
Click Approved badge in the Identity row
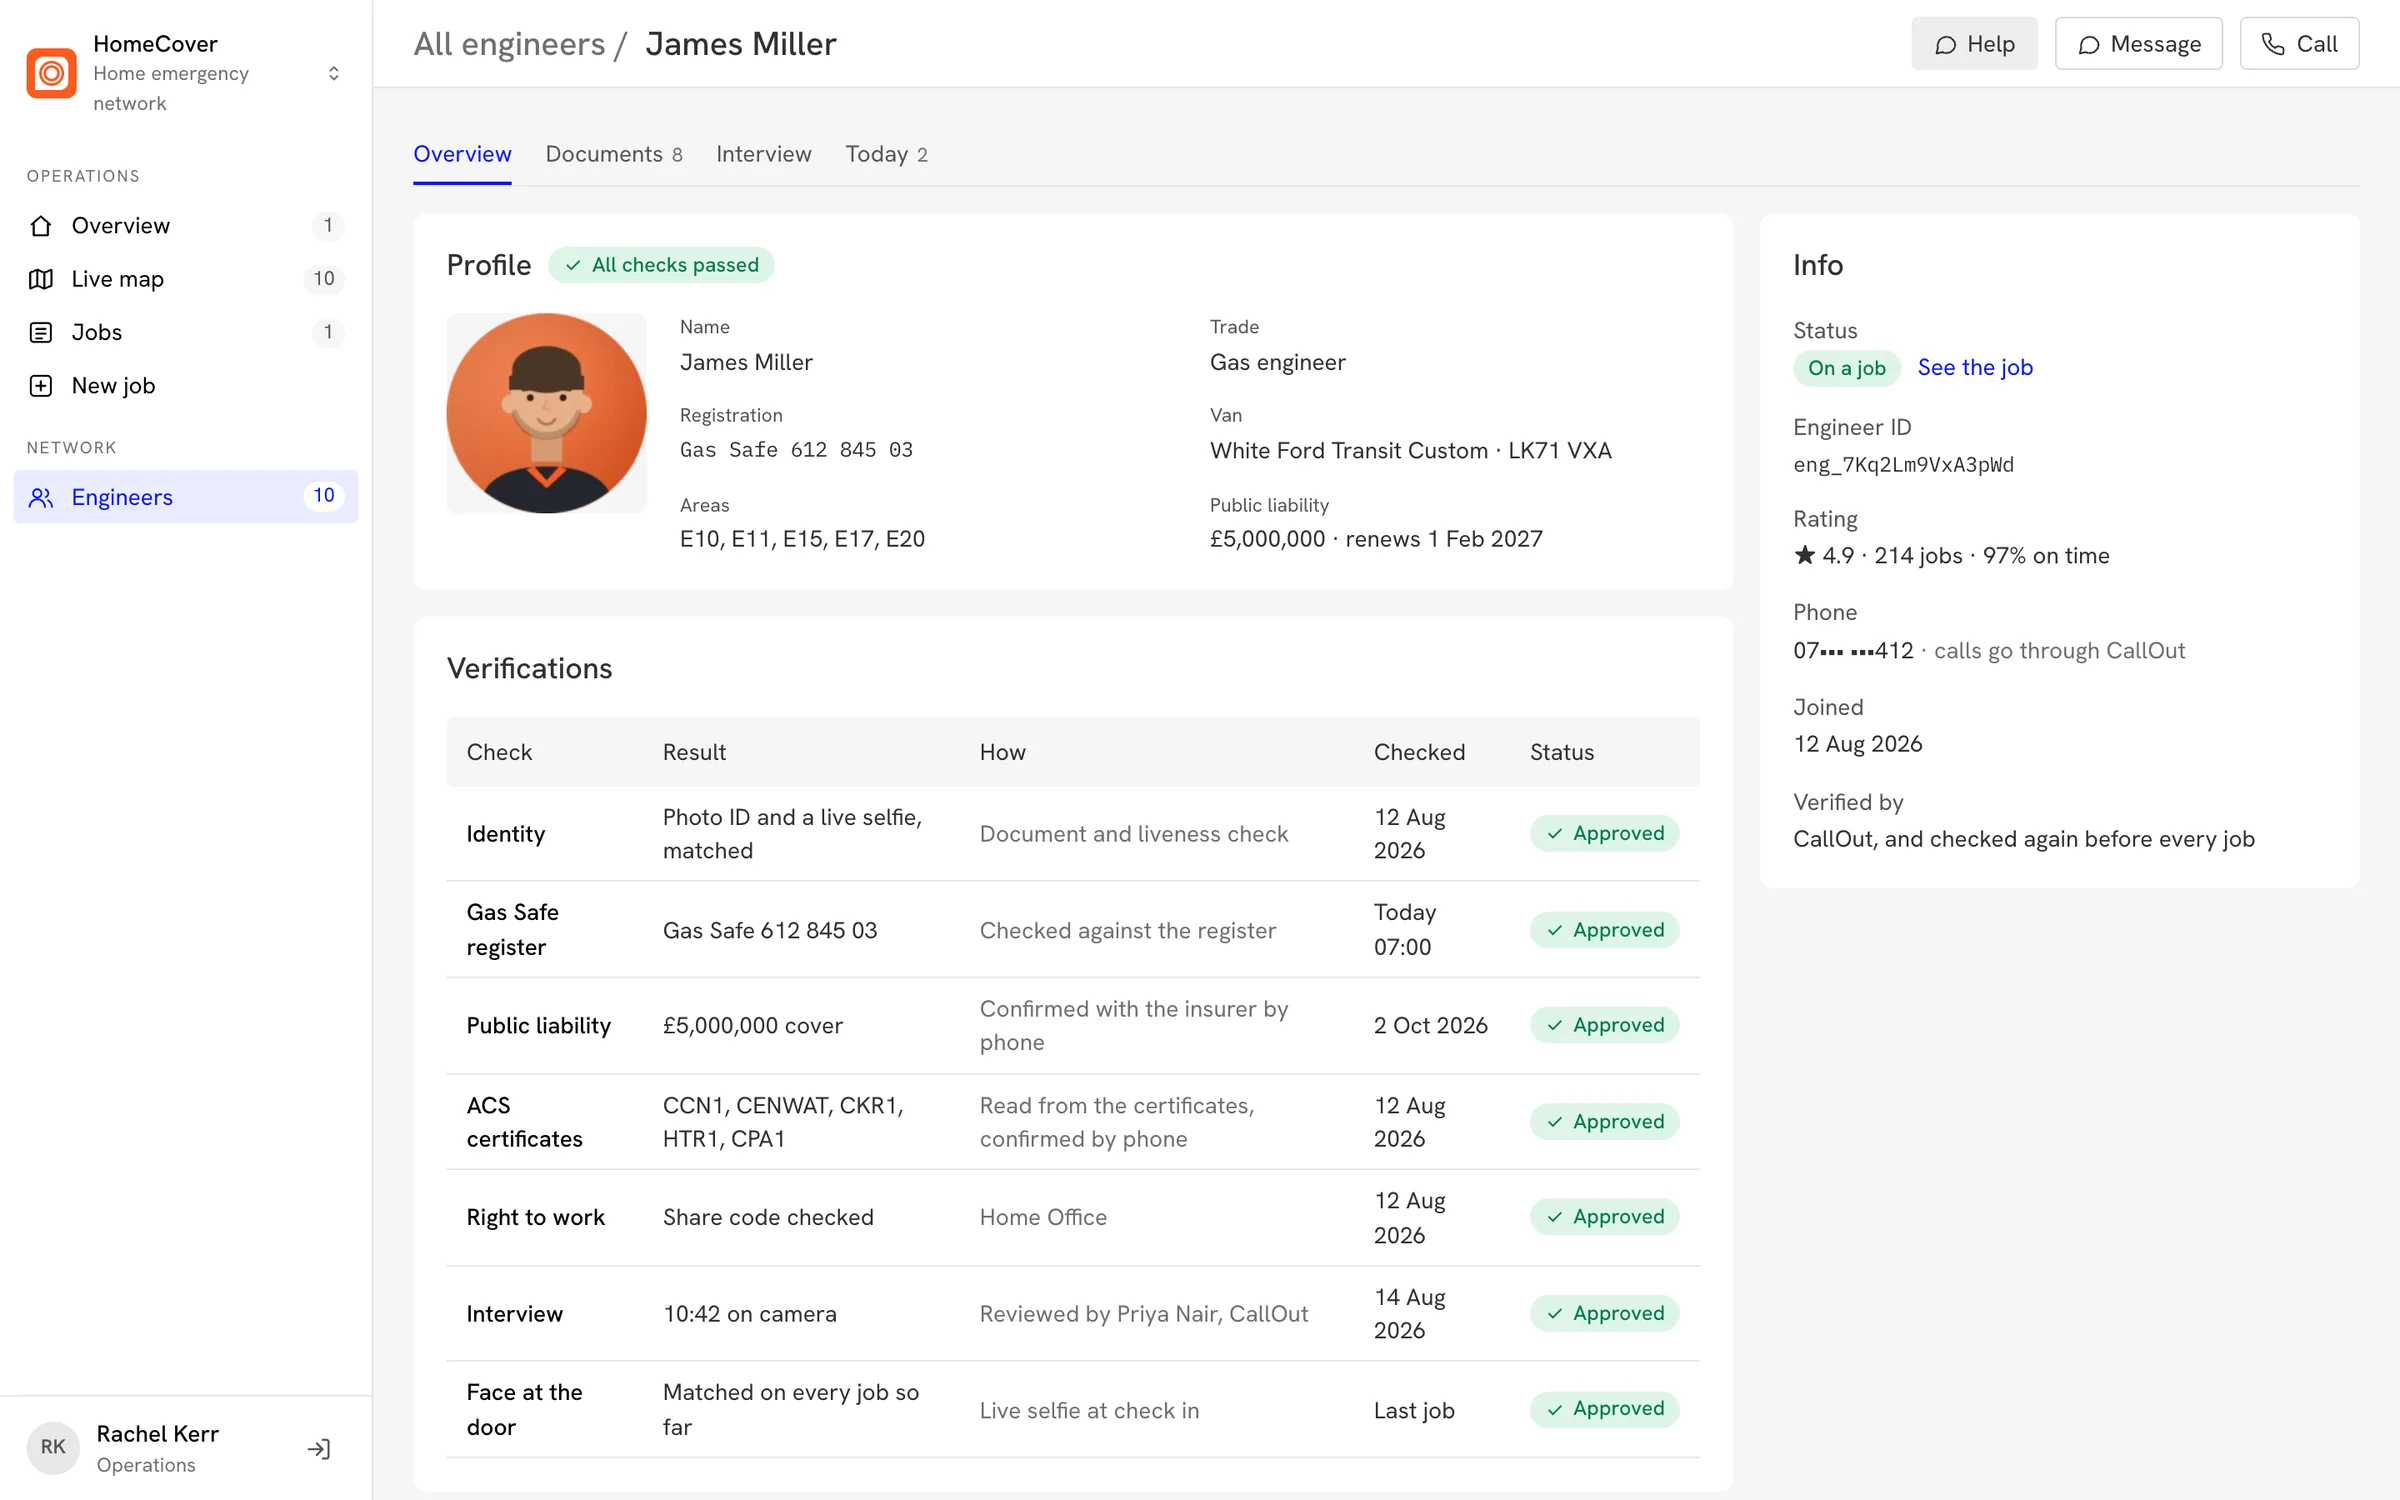[1604, 834]
